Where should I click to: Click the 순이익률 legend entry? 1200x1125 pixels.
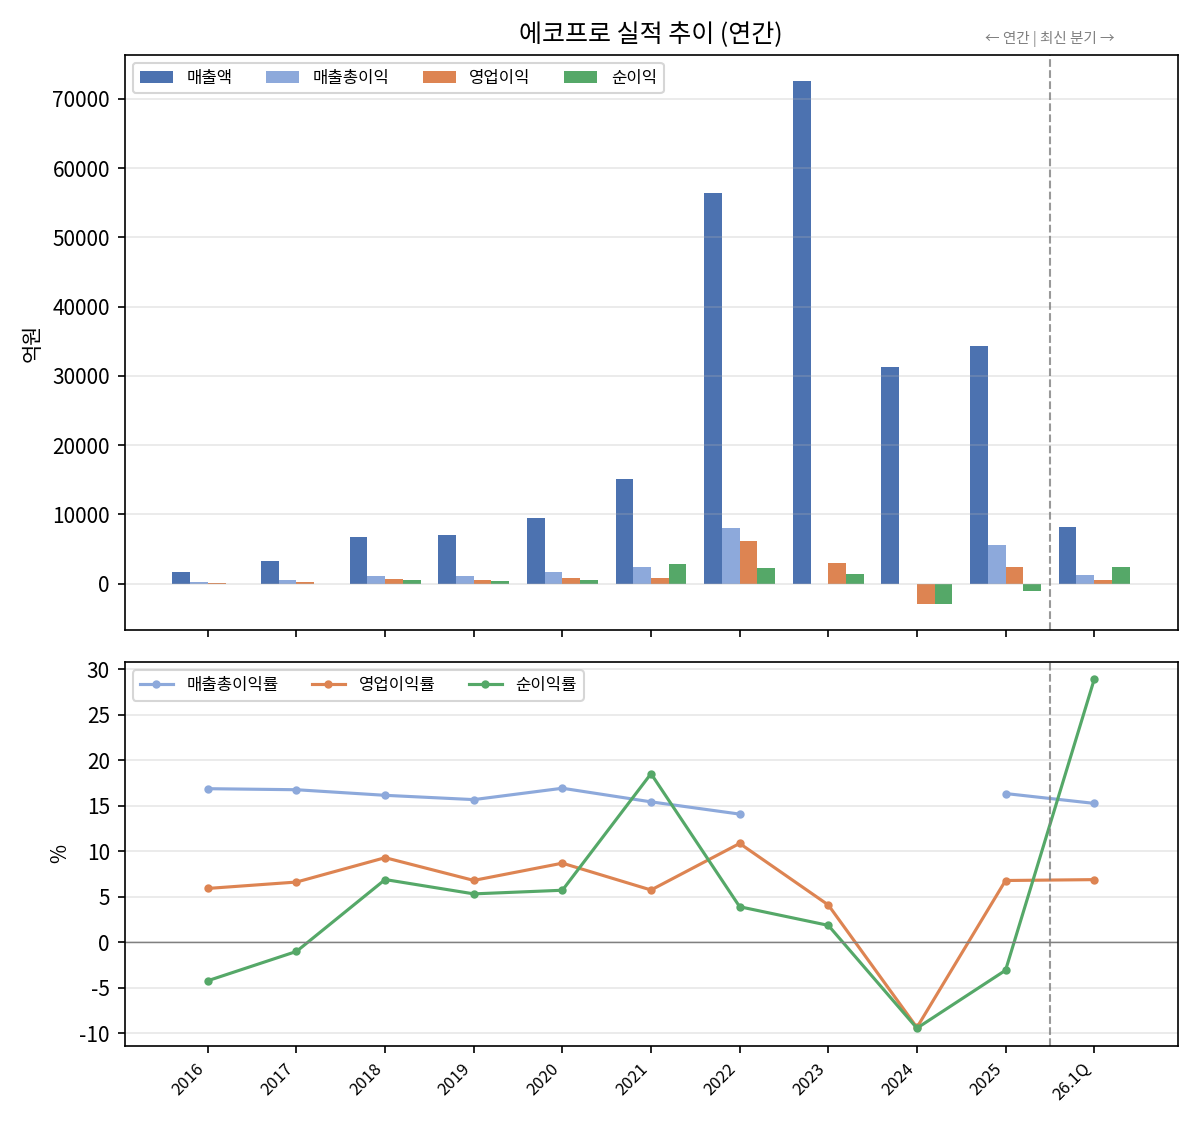pyautogui.click(x=522, y=684)
